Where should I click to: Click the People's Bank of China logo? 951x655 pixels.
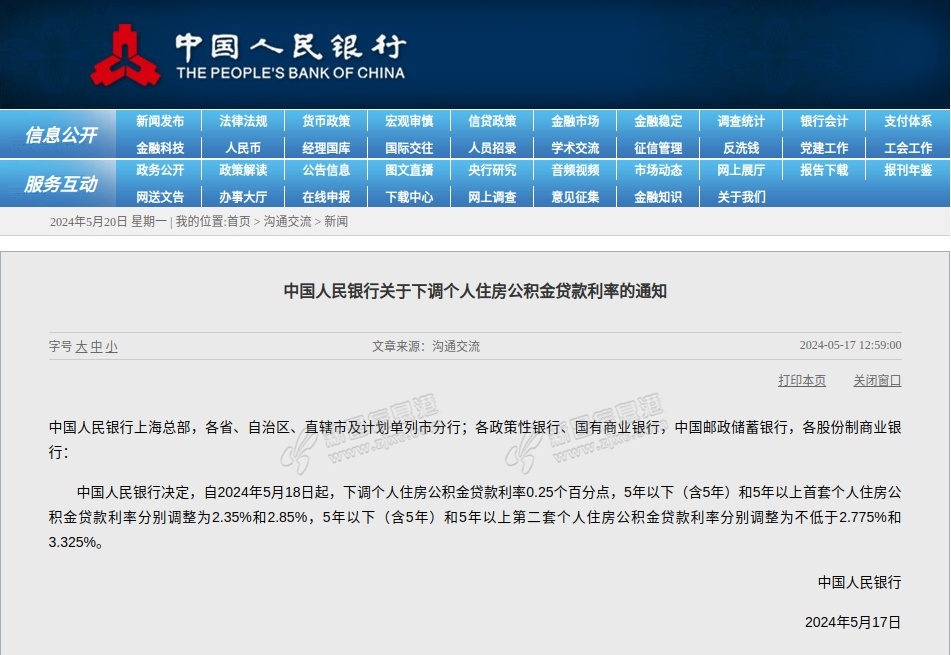click(x=126, y=55)
